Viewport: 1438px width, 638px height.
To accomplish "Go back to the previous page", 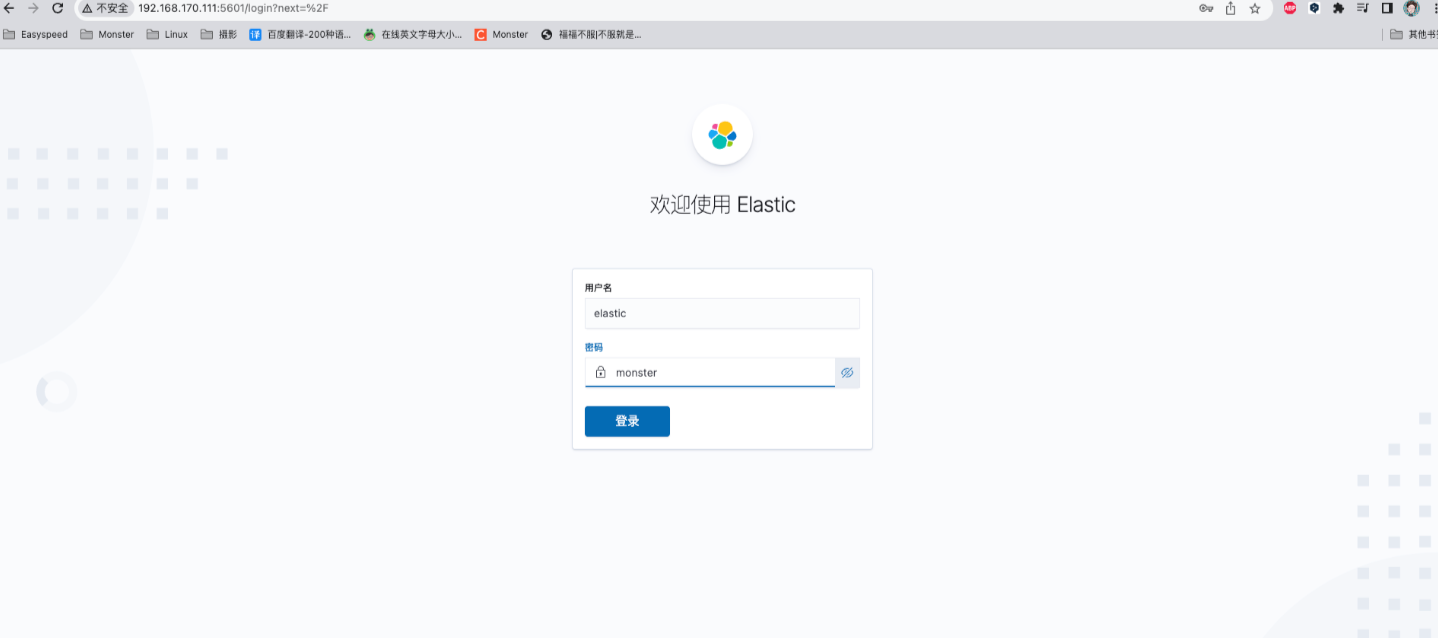I will pyautogui.click(x=9, y=8).
